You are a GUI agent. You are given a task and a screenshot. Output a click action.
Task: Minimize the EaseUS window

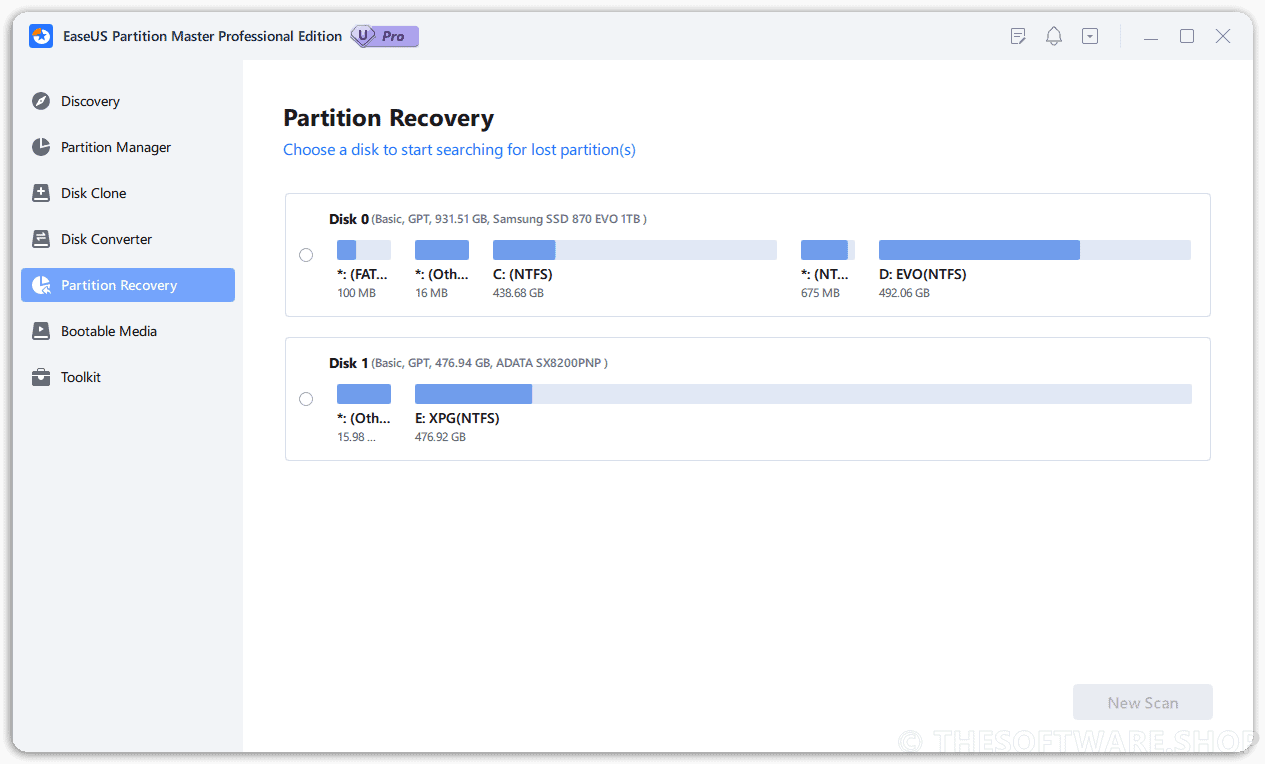tap(1151, 36)
